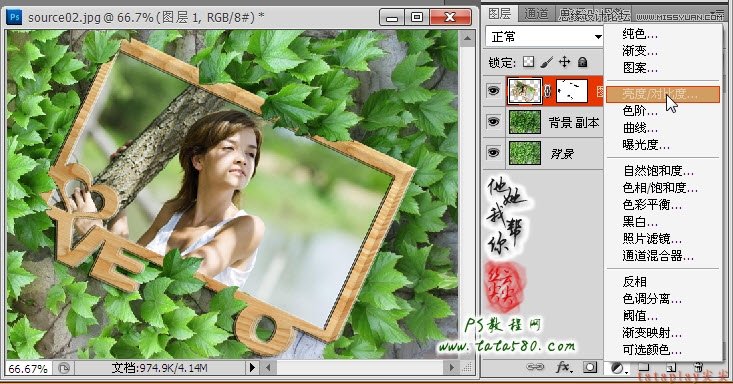Click the delete layer trash icon
Screen dimensions: 733x384
pyautogui.click(x=698, y=367)
